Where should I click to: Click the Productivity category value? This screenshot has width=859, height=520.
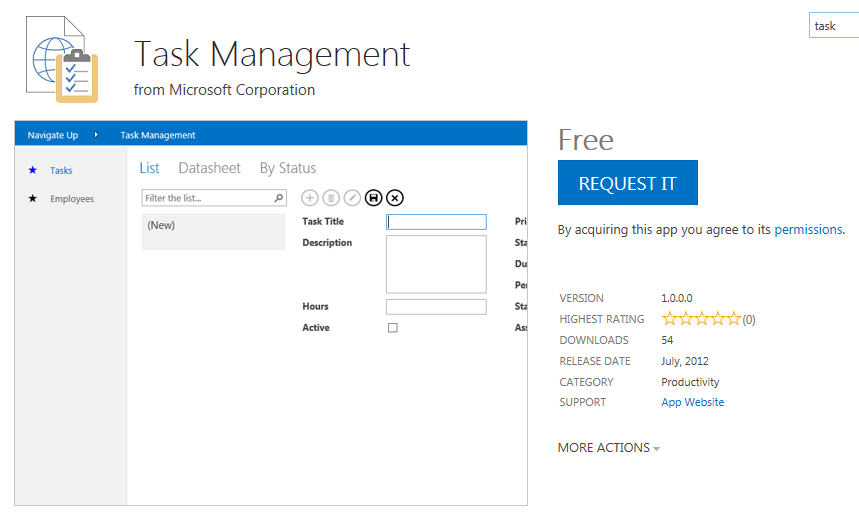(690, 382)
